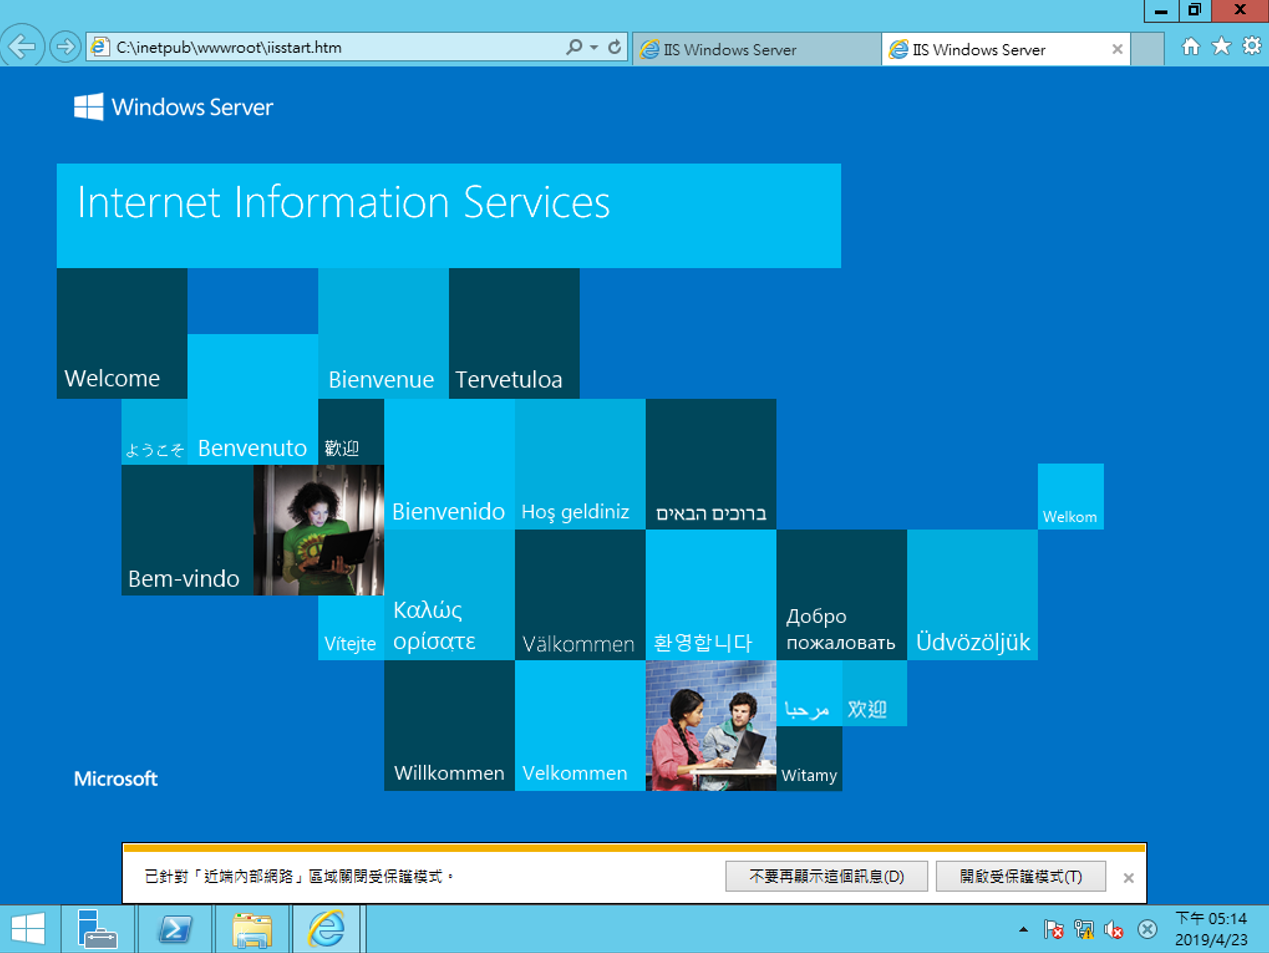
Task: Click the address bar search magnifier icon
Action: 573,47
